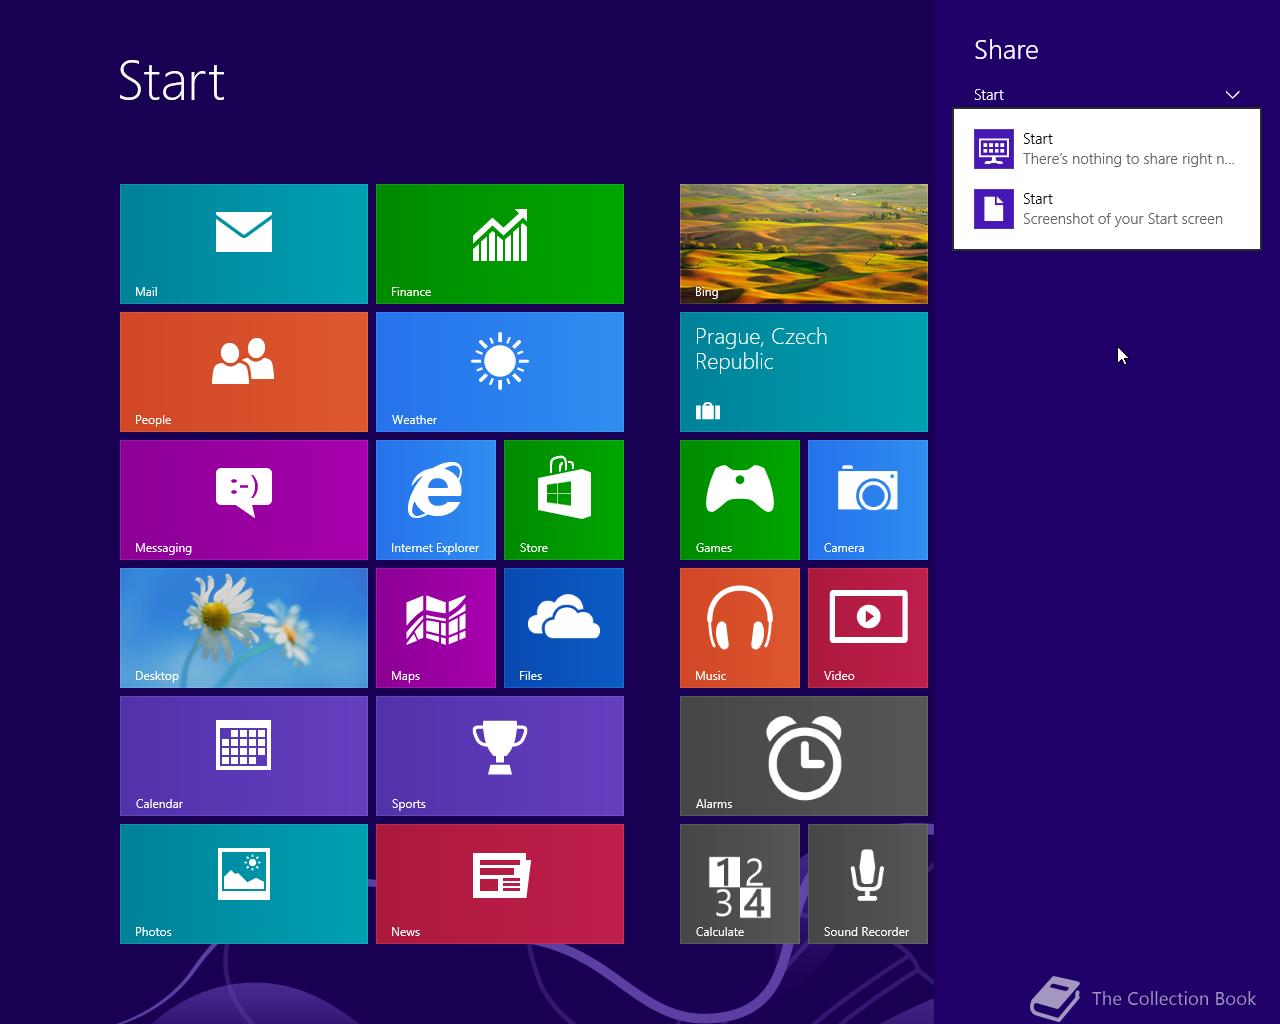Image resolution: width=1280 pixels, height=1024 pixels.
Task: Open the Sound Recorder tile
Action: coord(868,884)
